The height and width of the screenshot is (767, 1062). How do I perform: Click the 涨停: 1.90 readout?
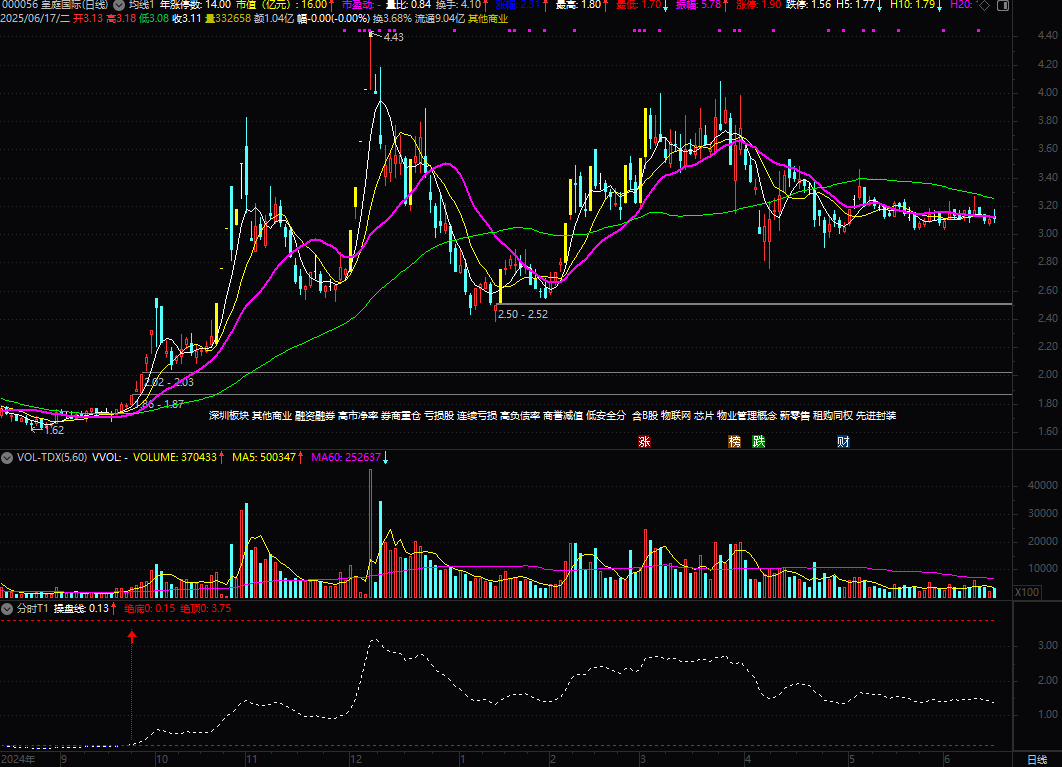point(759,5)
